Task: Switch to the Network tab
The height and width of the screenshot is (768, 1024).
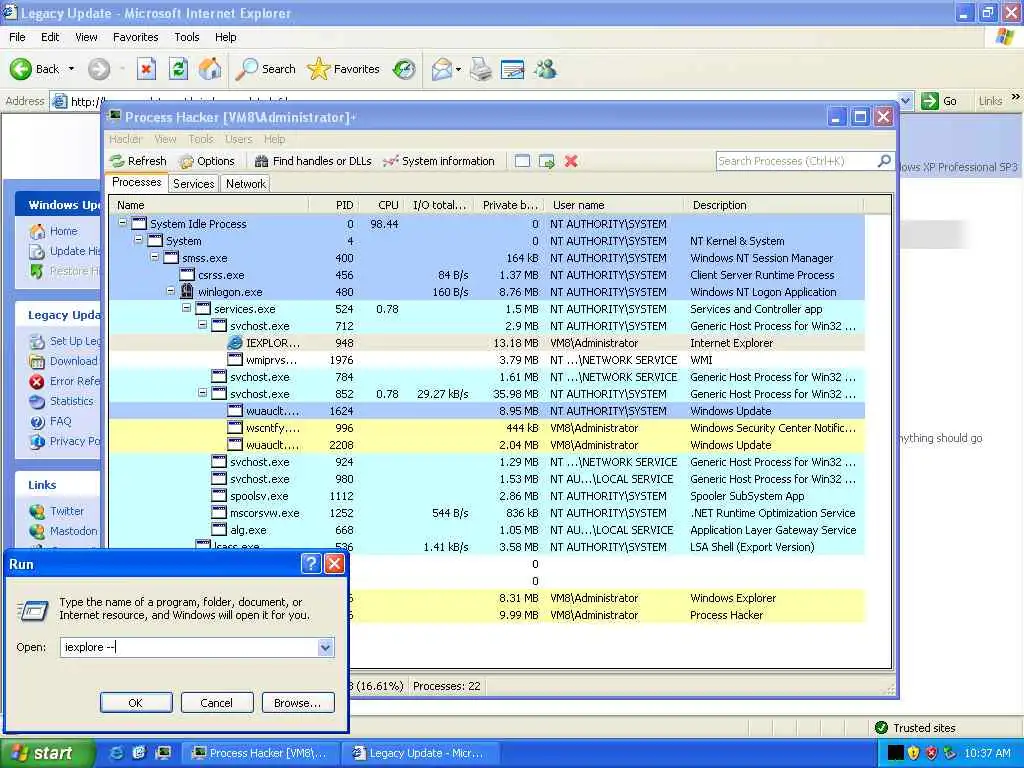Action: click(246, 184)
